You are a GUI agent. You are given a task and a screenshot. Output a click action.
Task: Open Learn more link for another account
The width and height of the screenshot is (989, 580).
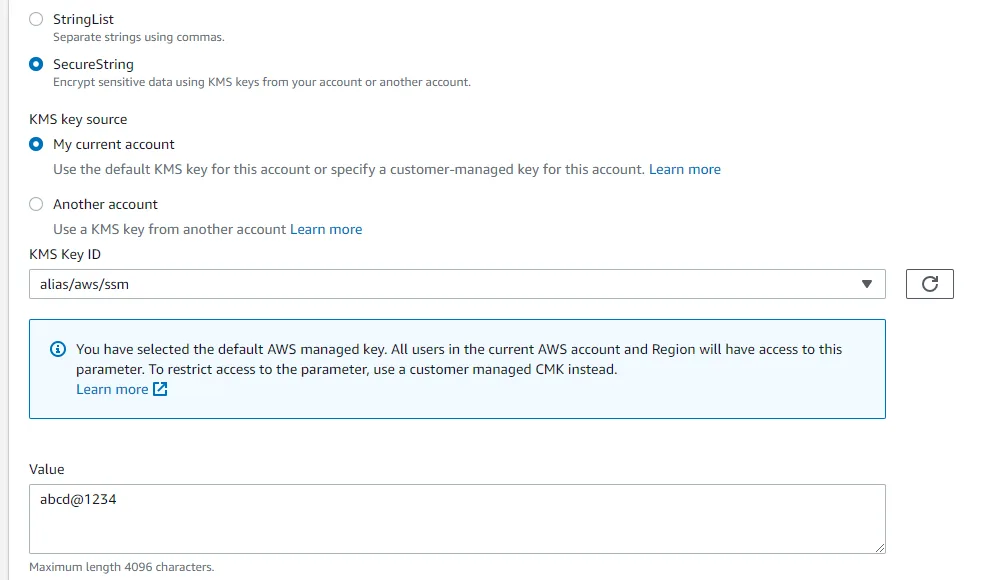point(326,229)
